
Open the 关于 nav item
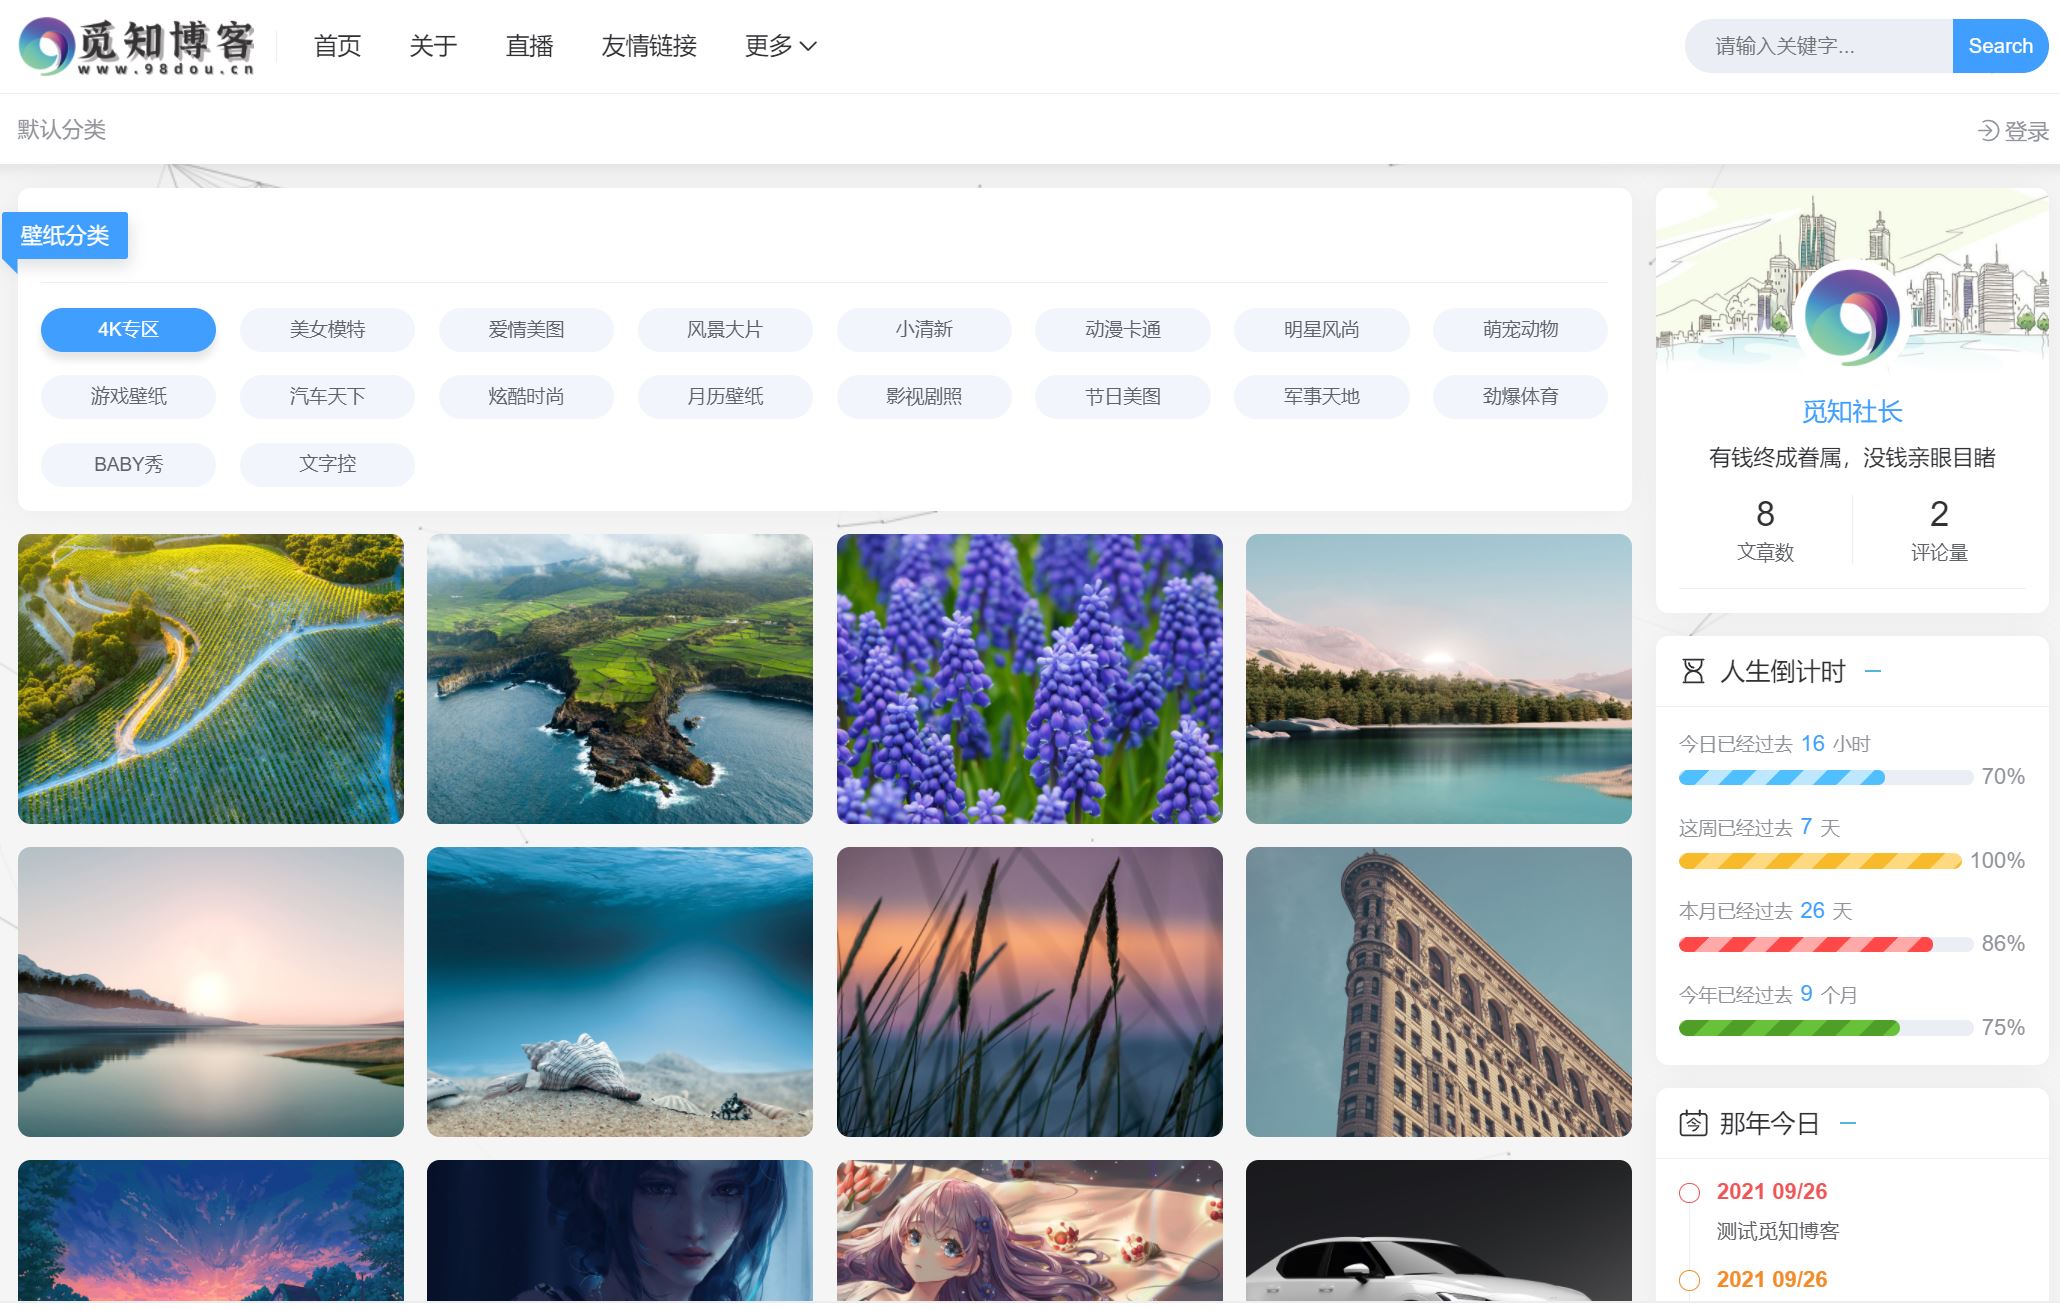pos(433,46)
